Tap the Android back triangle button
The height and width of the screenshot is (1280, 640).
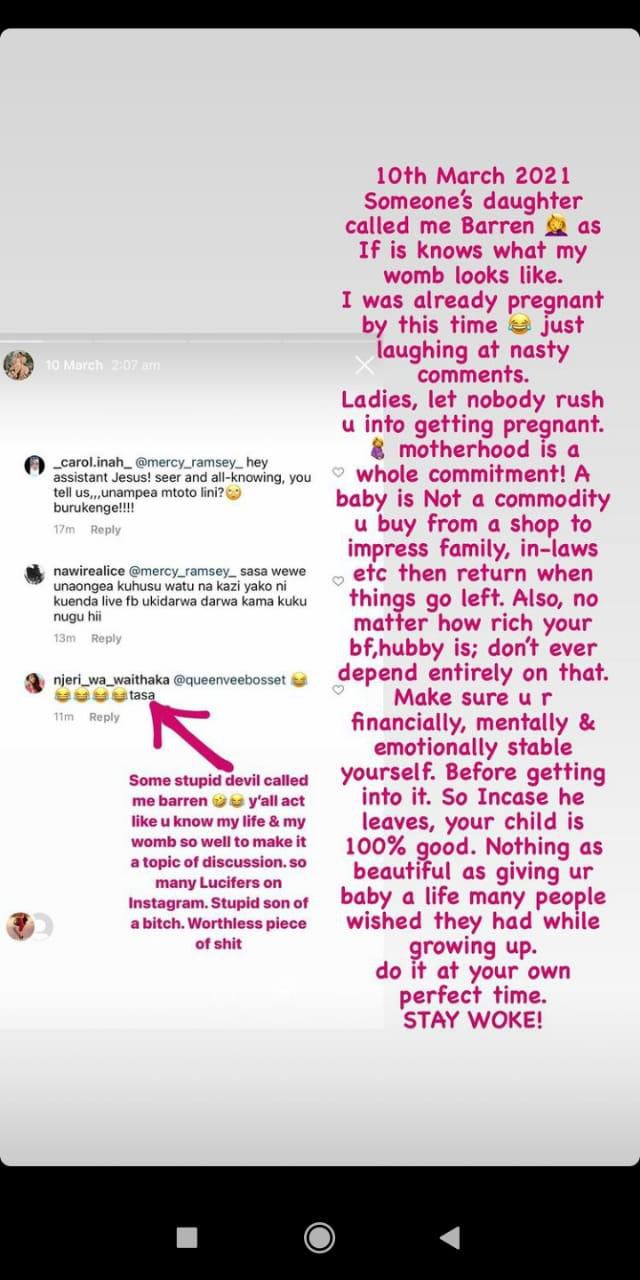(x=450, y=1237)
